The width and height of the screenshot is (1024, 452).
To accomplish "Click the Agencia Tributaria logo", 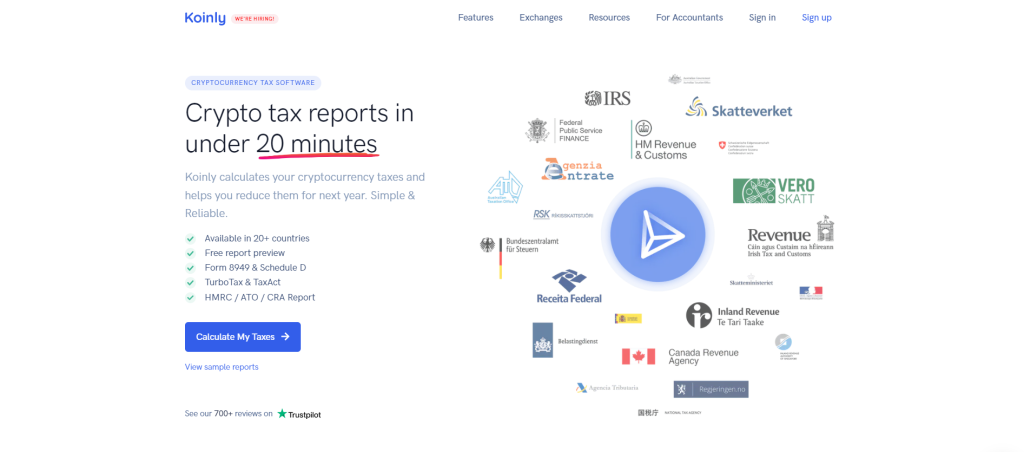I will pos(607,387).
